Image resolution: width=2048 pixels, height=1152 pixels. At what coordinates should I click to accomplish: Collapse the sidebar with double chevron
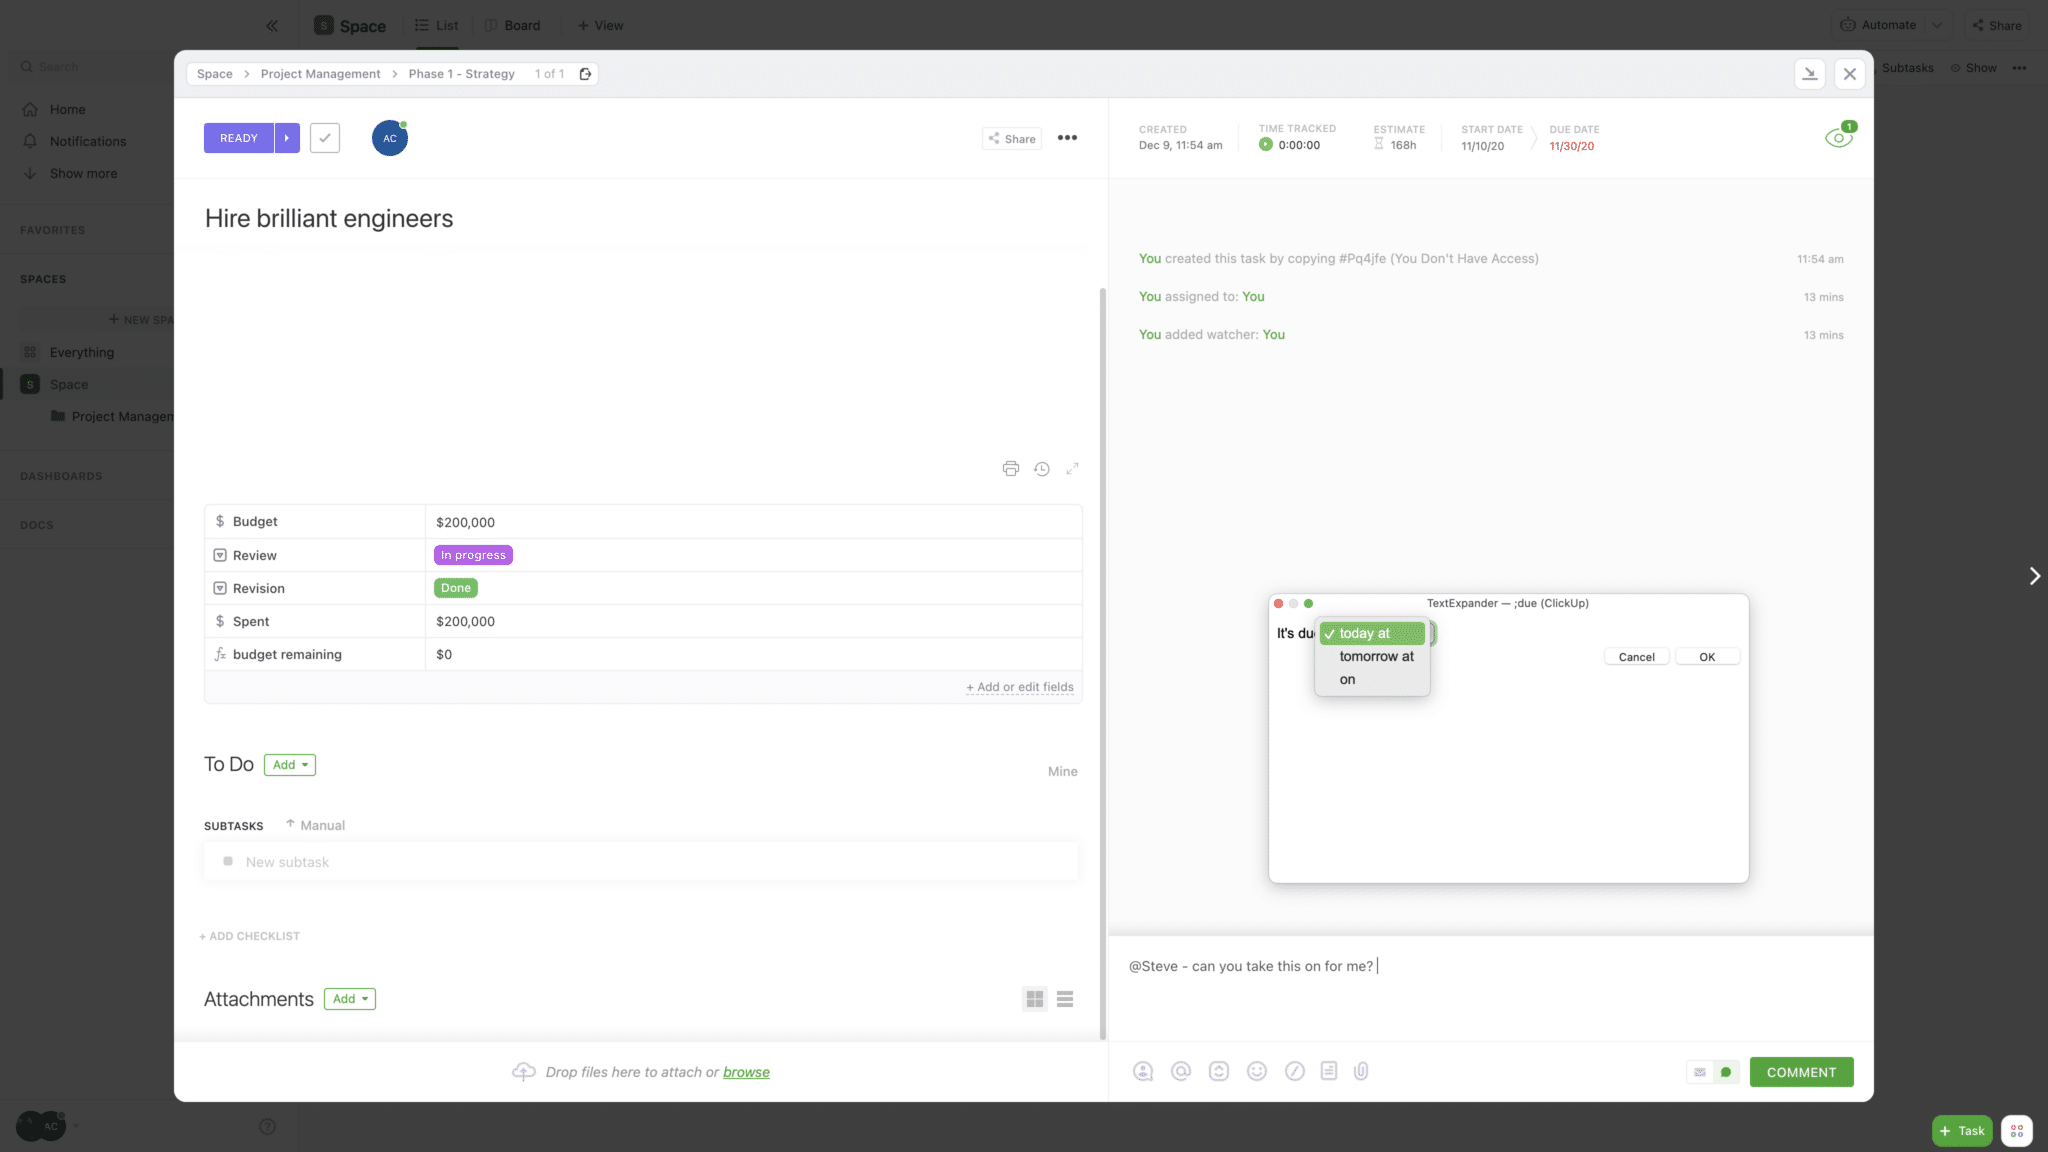tap(272, 26)
